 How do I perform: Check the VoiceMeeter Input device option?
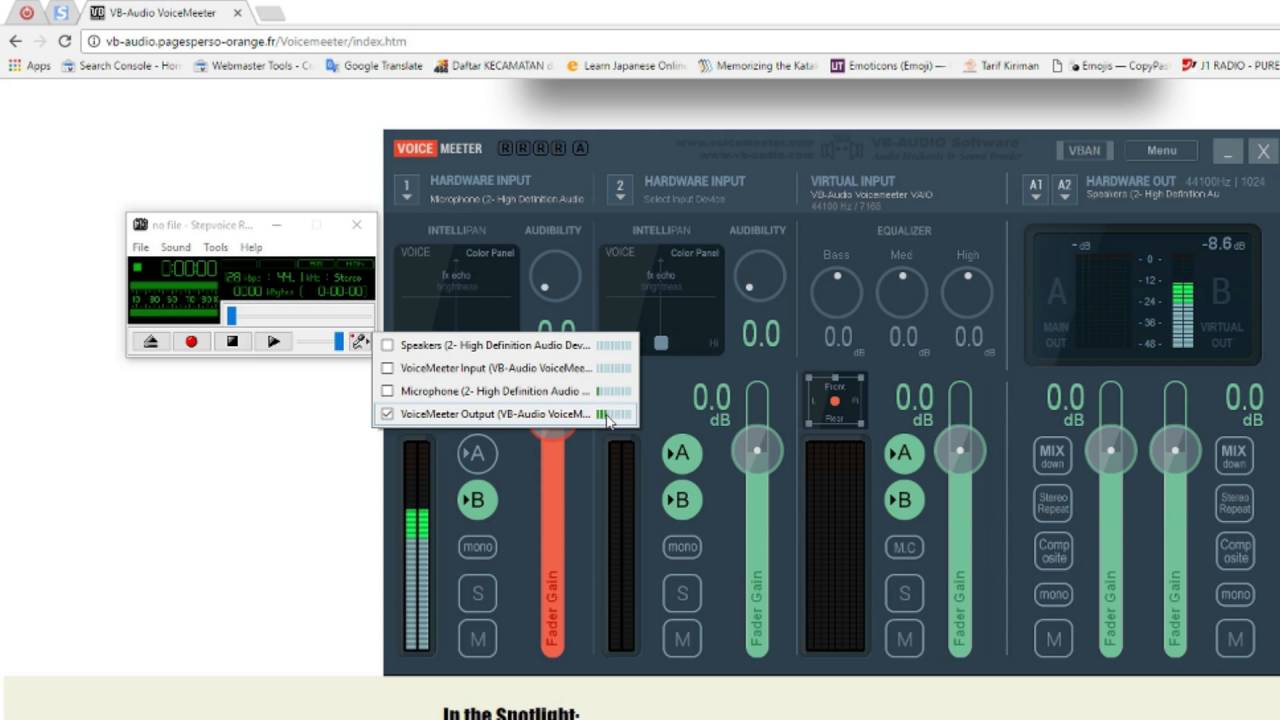pyautogui.click(x=387, y=368)
